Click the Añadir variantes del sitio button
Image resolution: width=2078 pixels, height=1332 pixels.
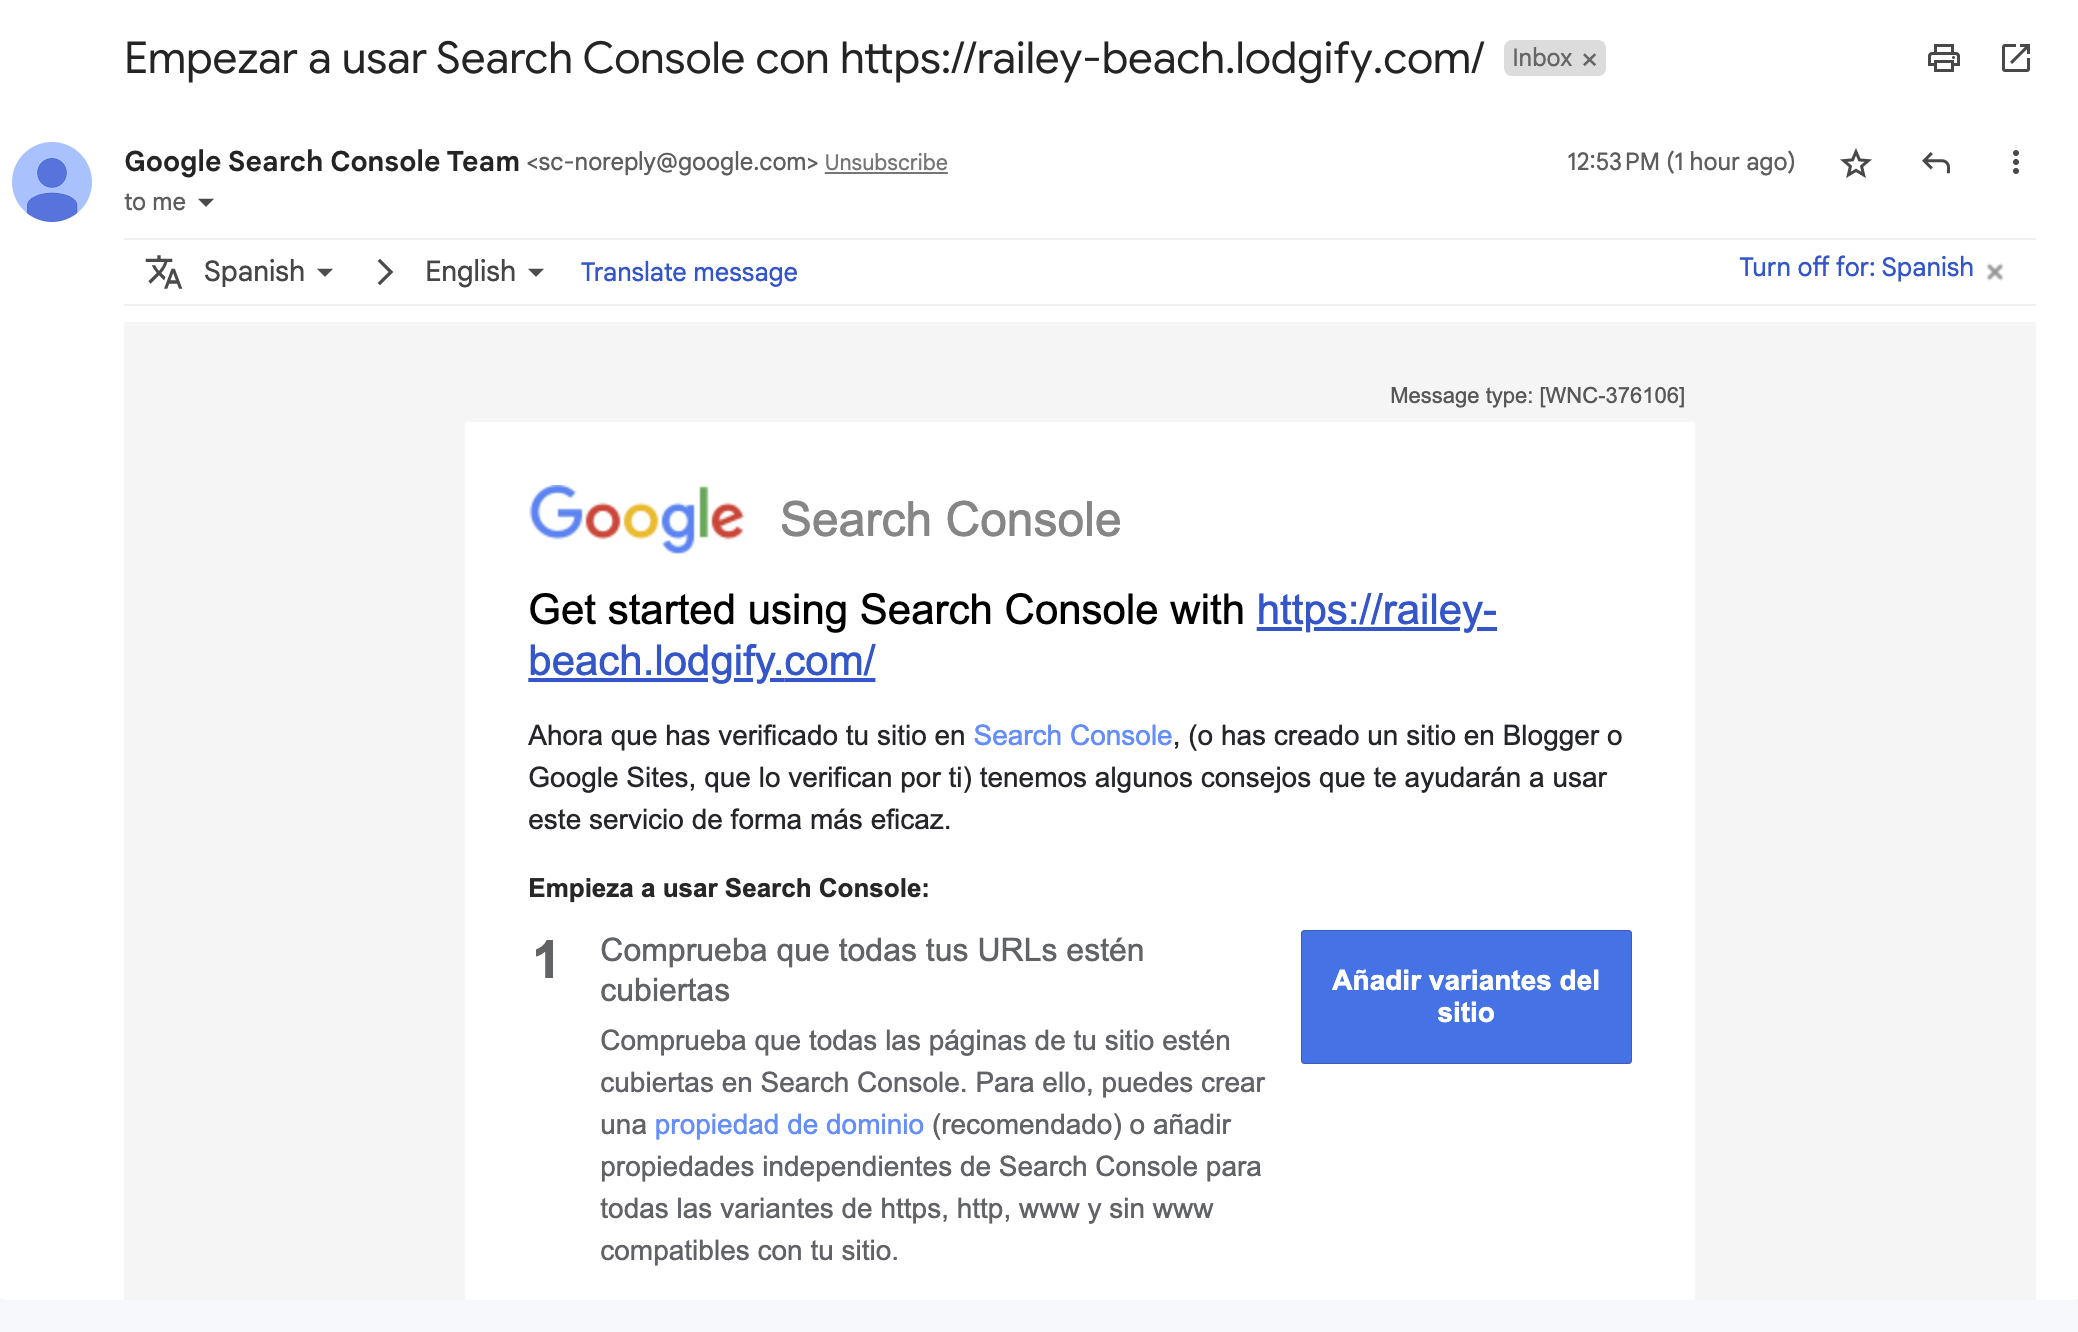click(x=1465, y=996)
